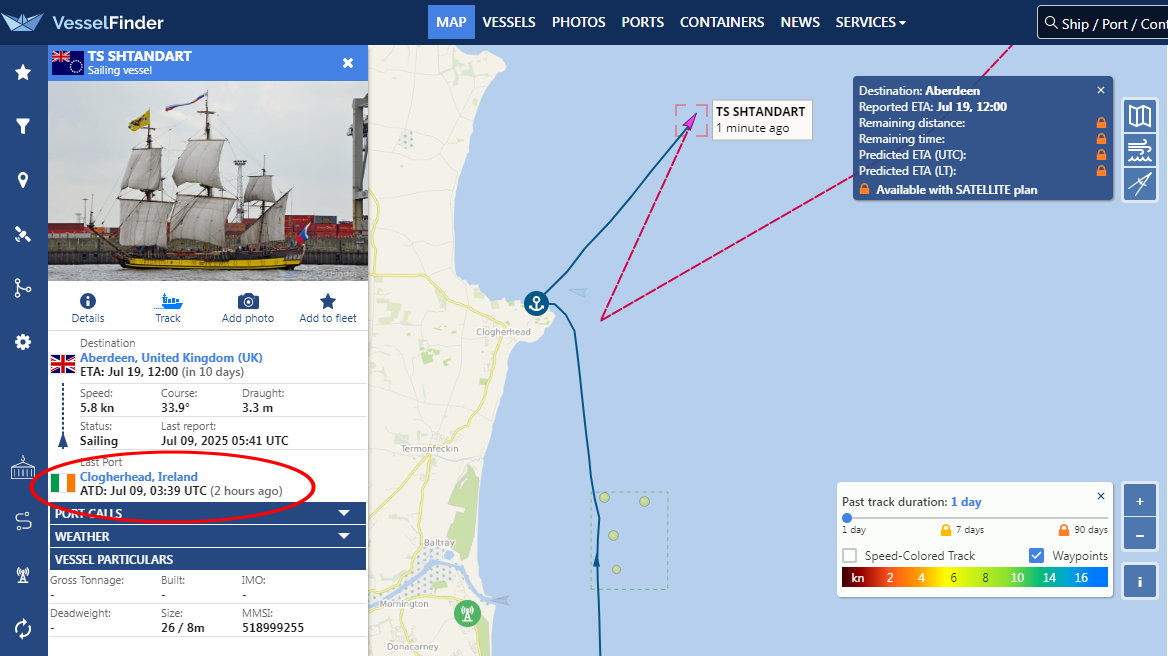
Task: Open the filter funnel icon in sidebar
Action: pyautogui.click(x=23, y=126)
